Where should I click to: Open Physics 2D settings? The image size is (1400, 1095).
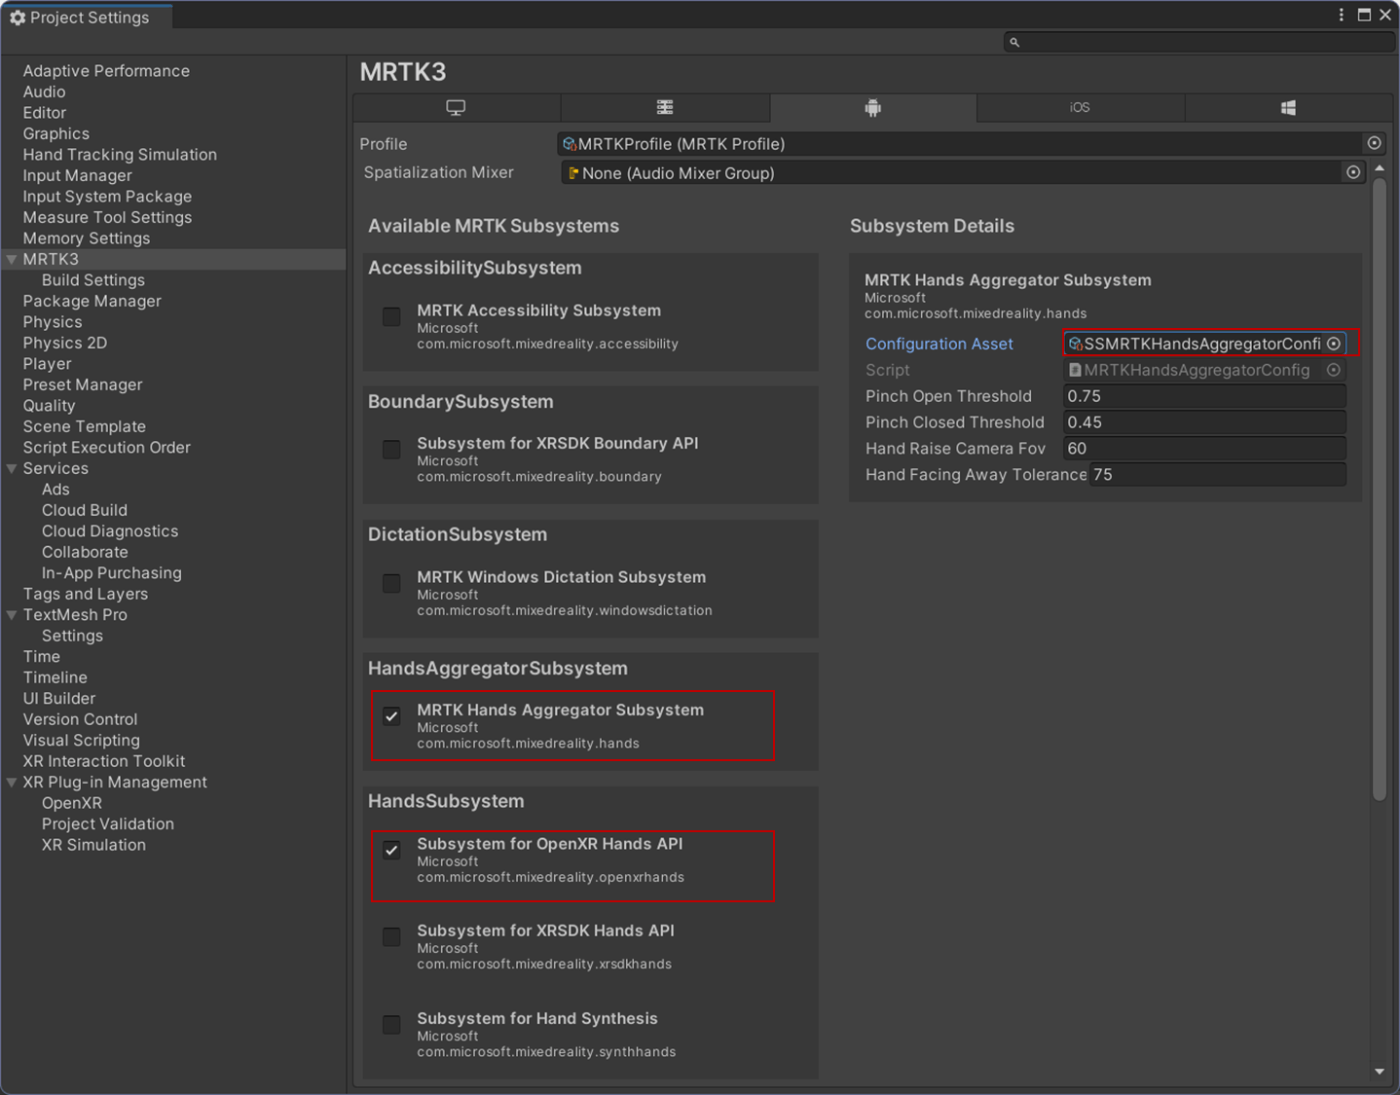65,343
